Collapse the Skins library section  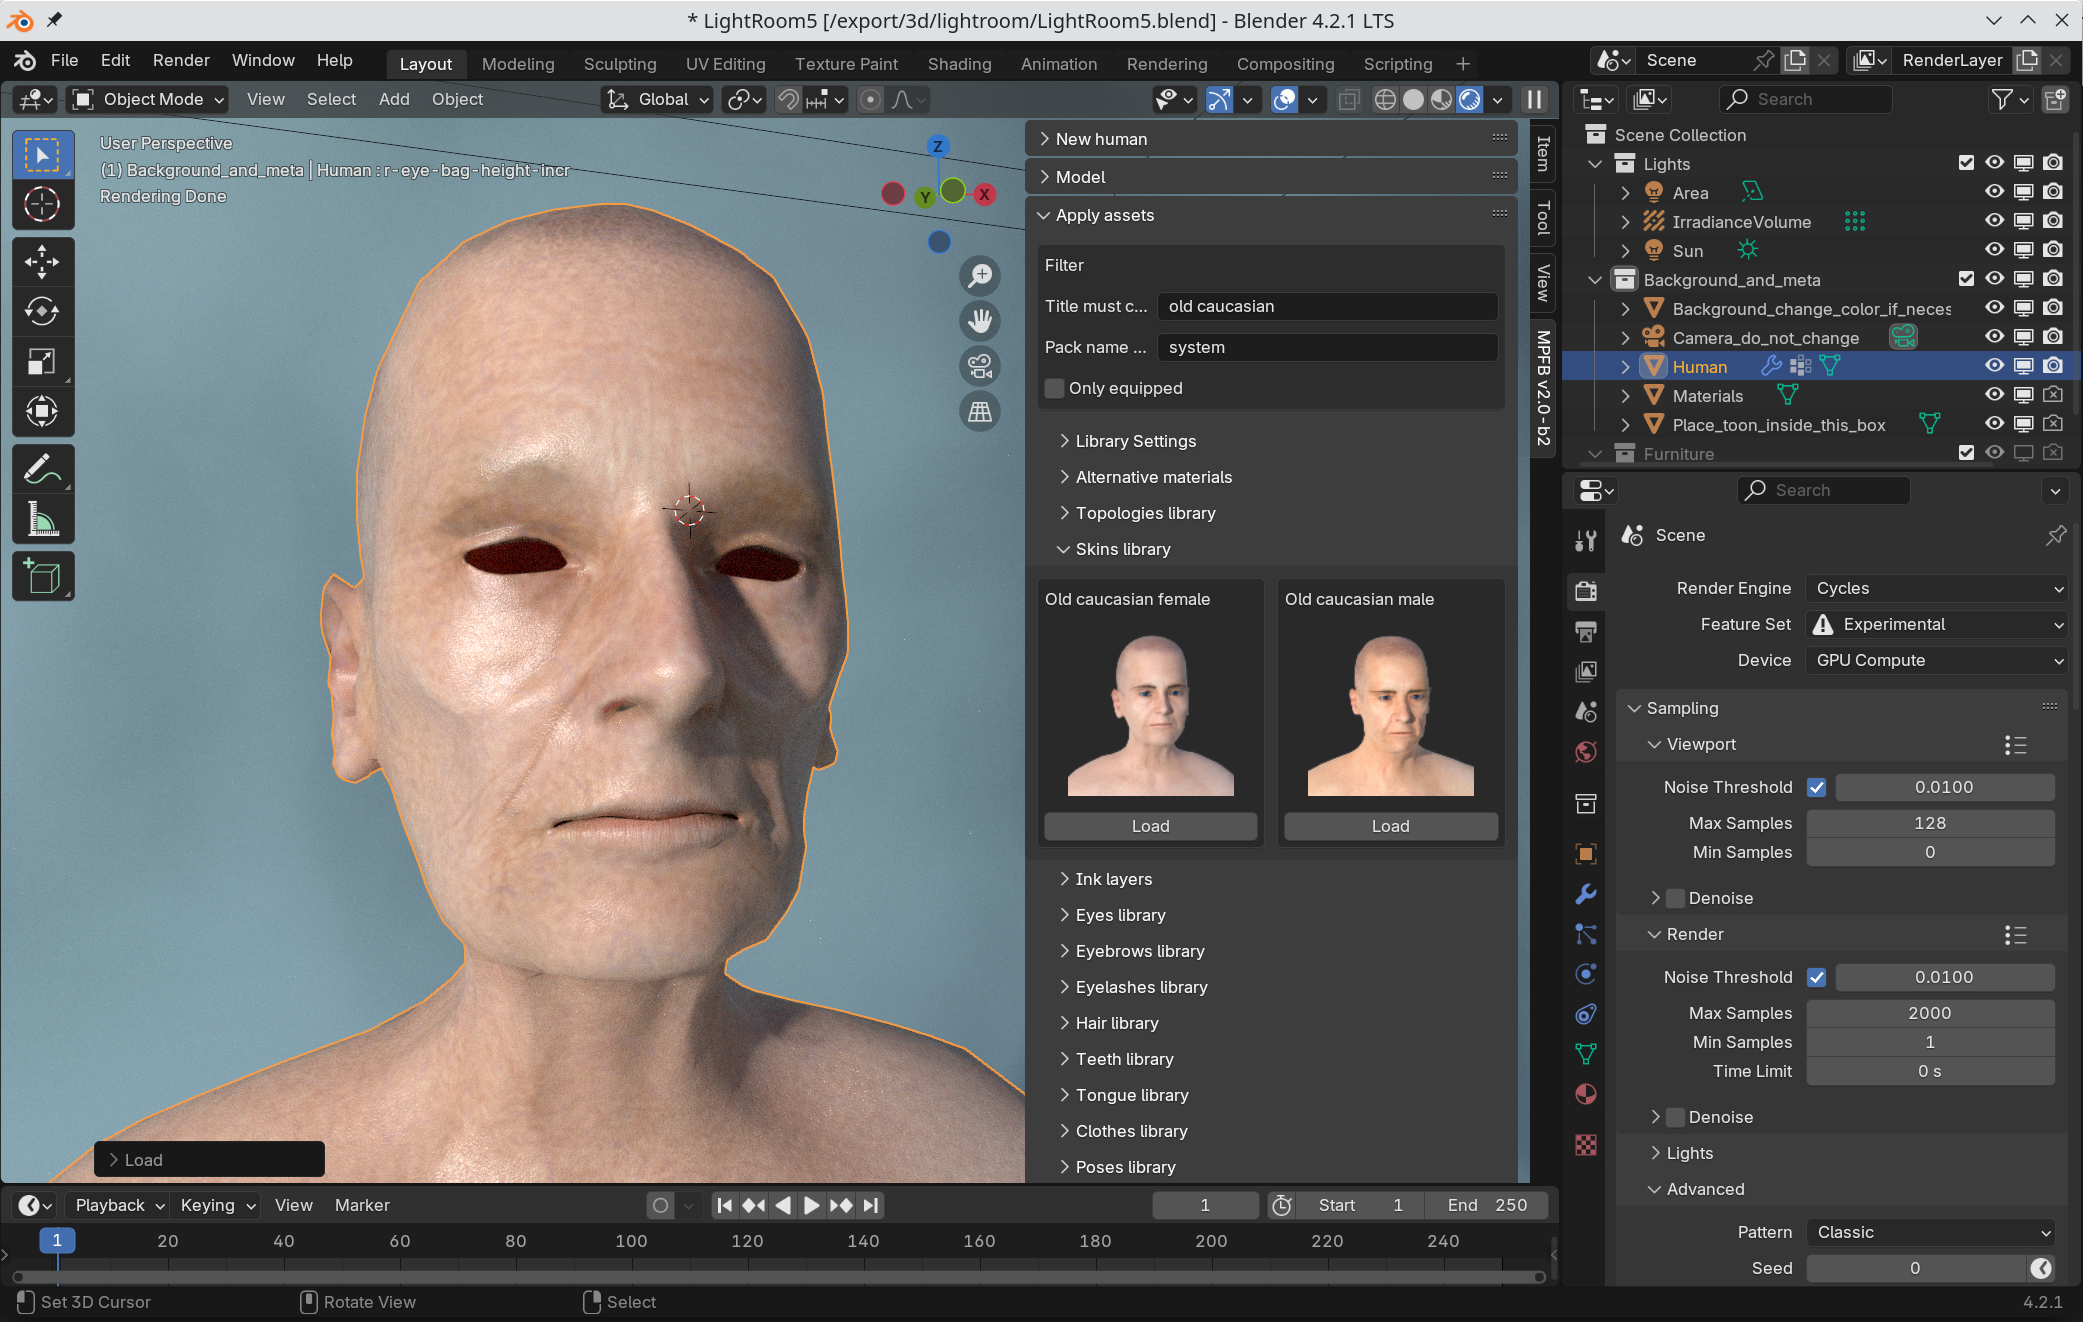[1122, 549]
